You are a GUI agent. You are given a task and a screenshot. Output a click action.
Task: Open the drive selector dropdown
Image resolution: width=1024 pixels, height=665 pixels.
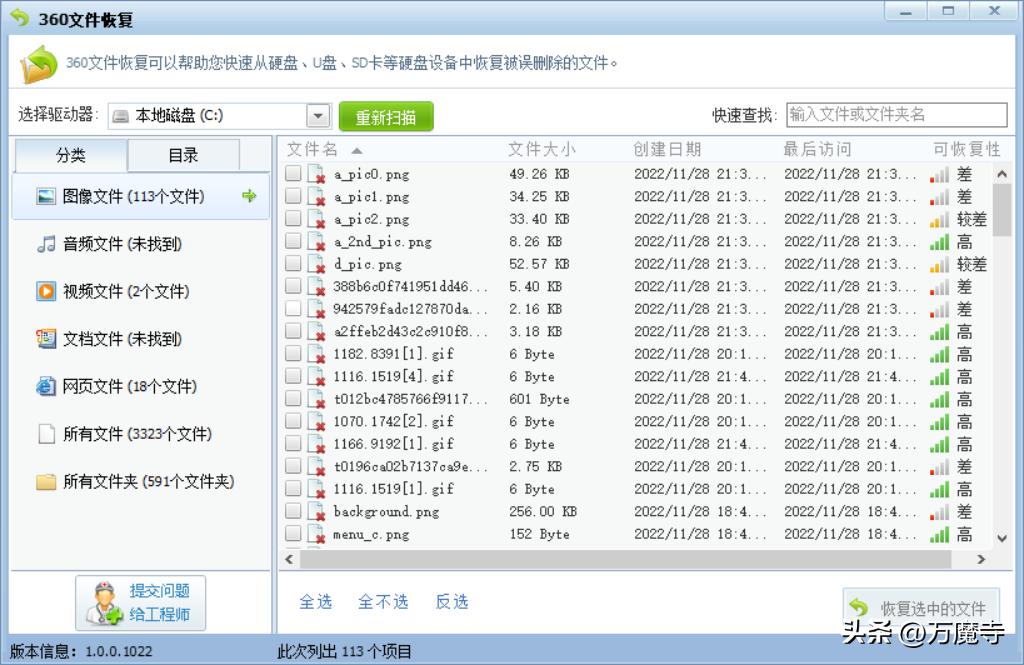coord(319,115)
